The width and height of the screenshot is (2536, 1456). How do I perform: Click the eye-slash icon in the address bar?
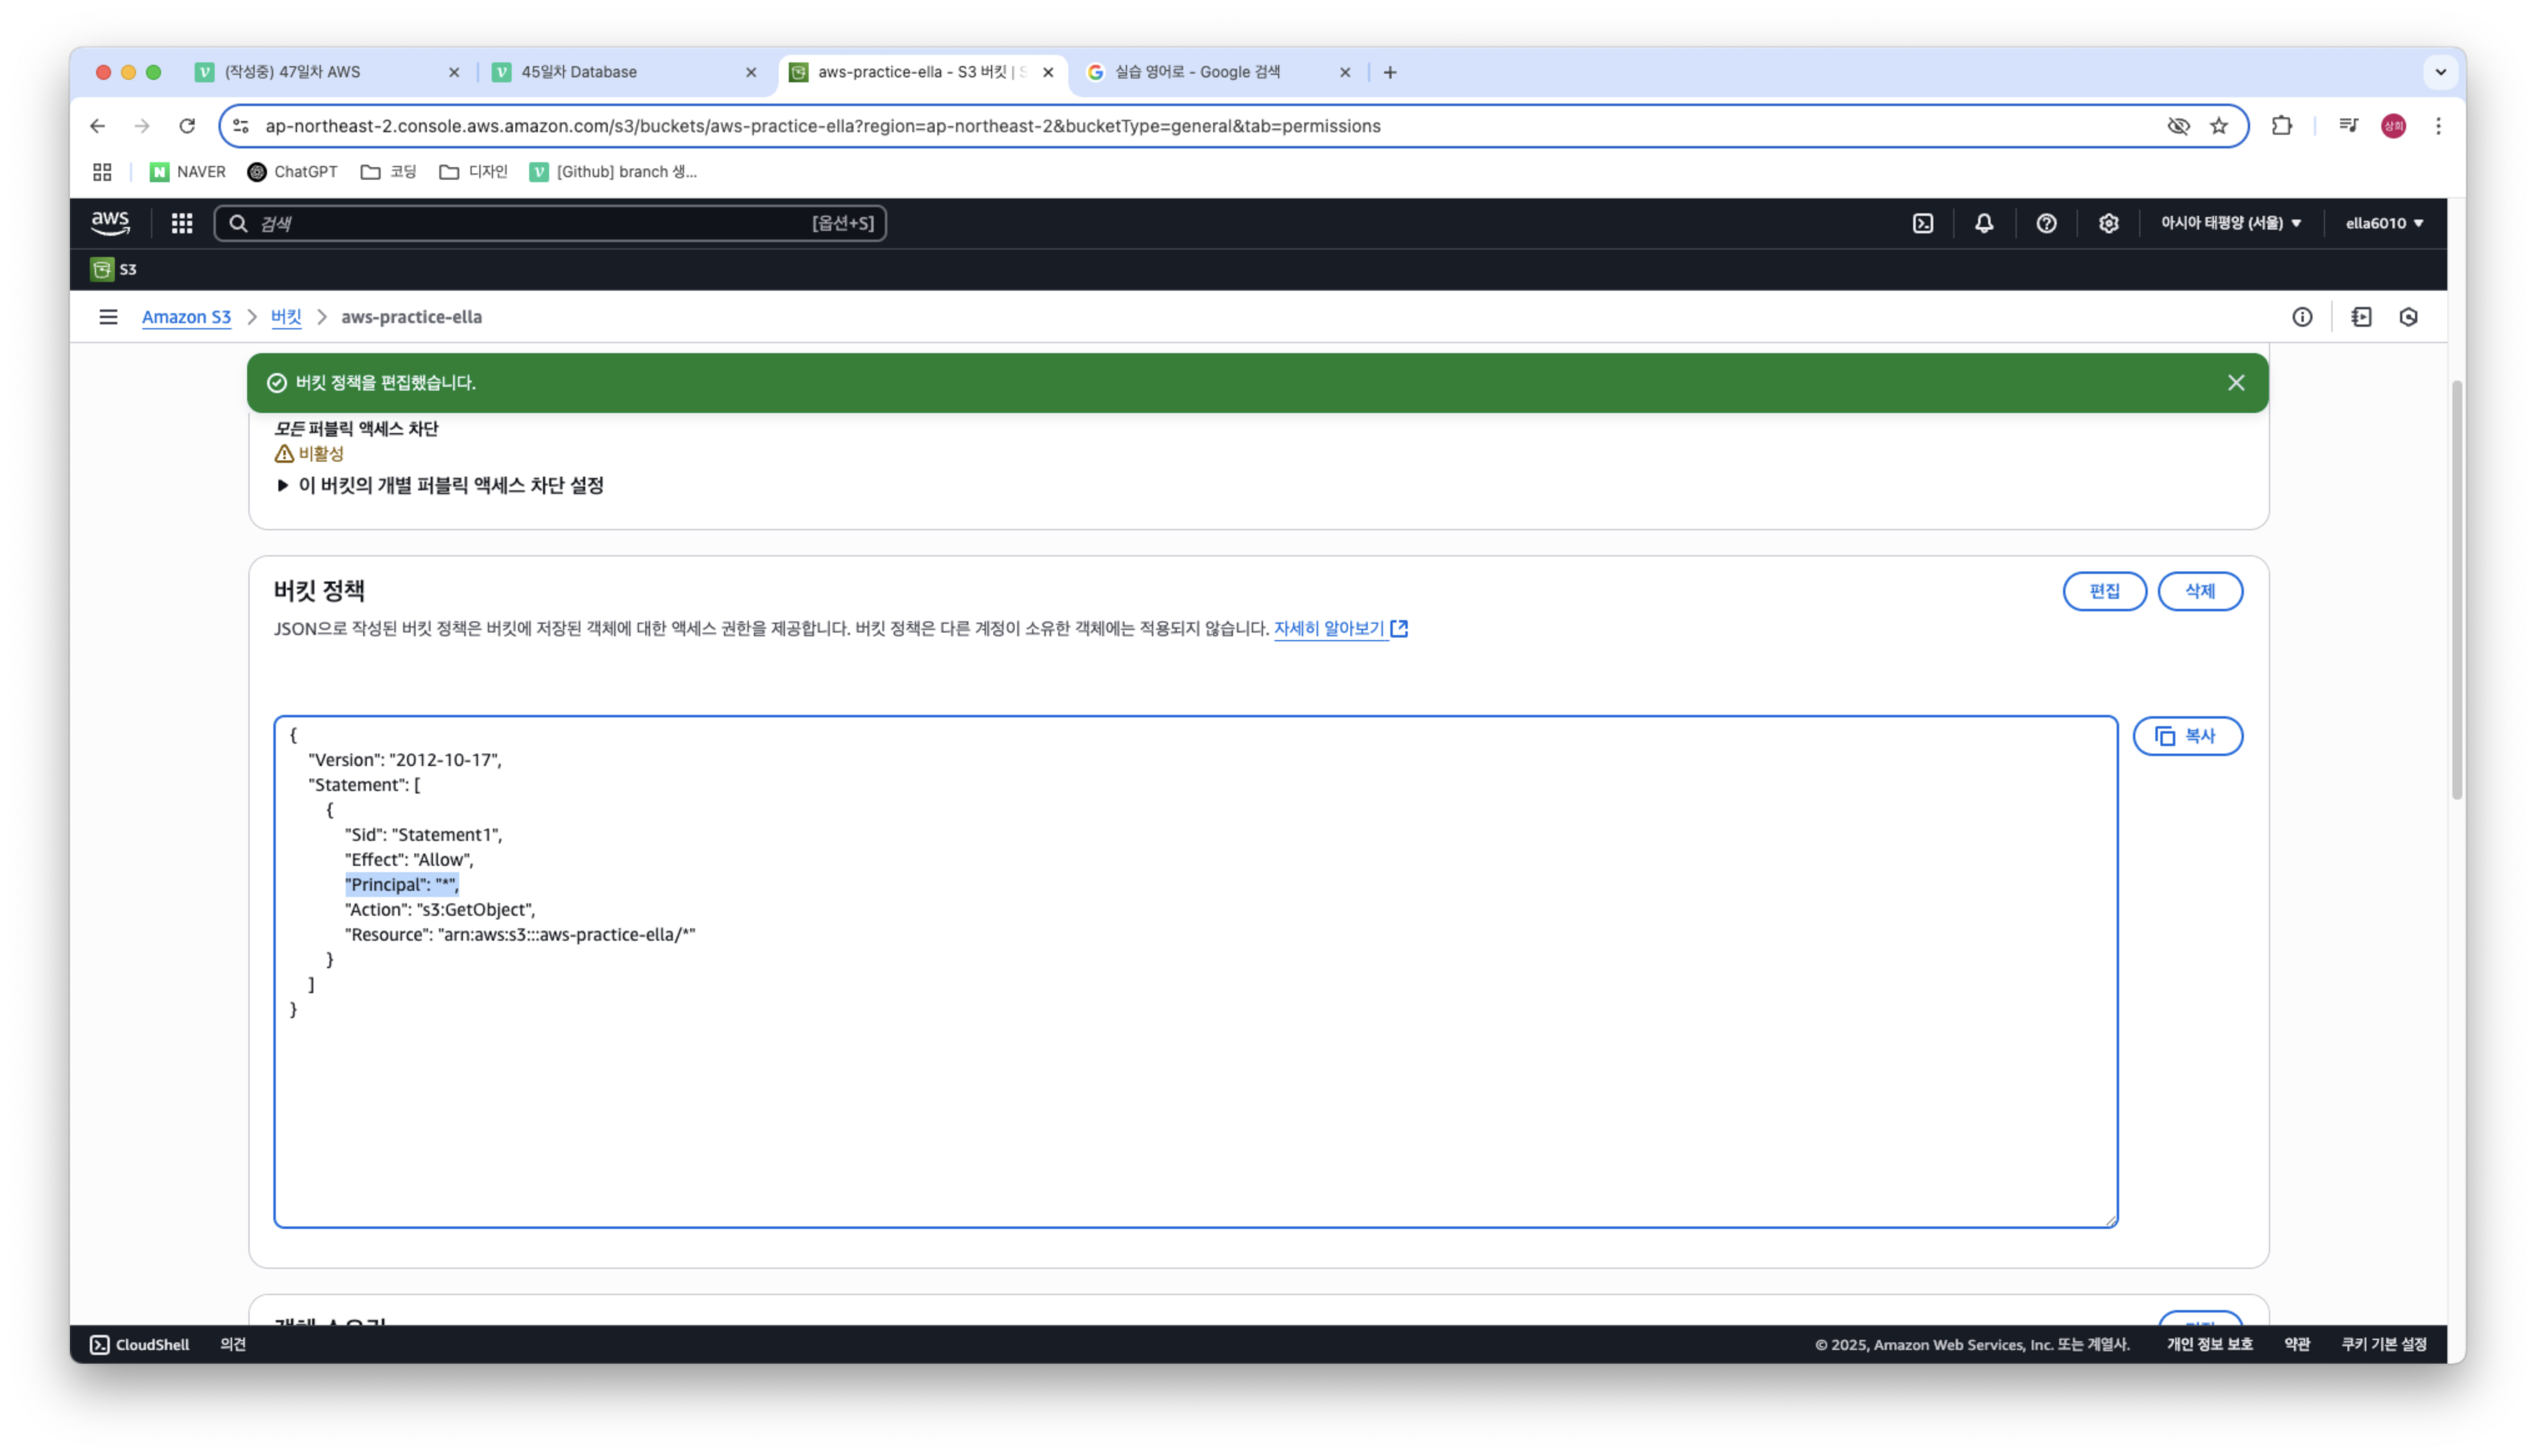pos(2178,126)
